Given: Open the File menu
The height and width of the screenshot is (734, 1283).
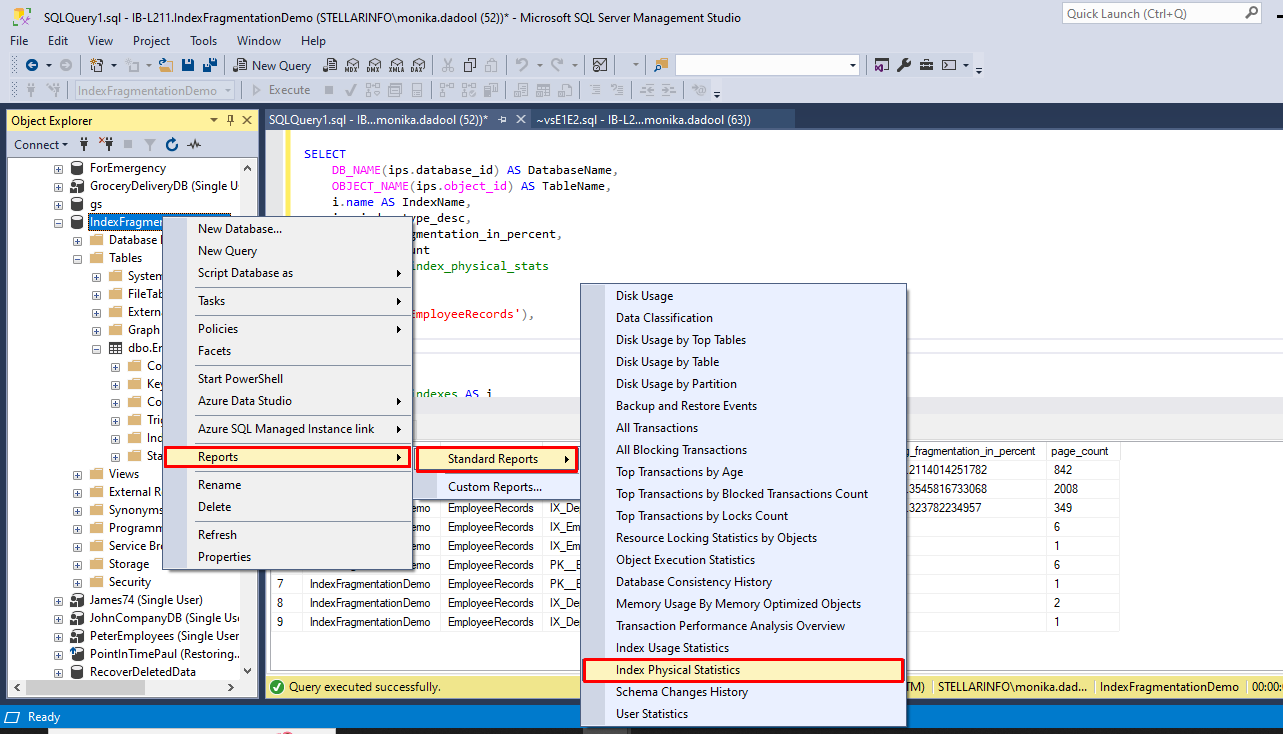Looking at the screenshot, I should pos(19,41).
